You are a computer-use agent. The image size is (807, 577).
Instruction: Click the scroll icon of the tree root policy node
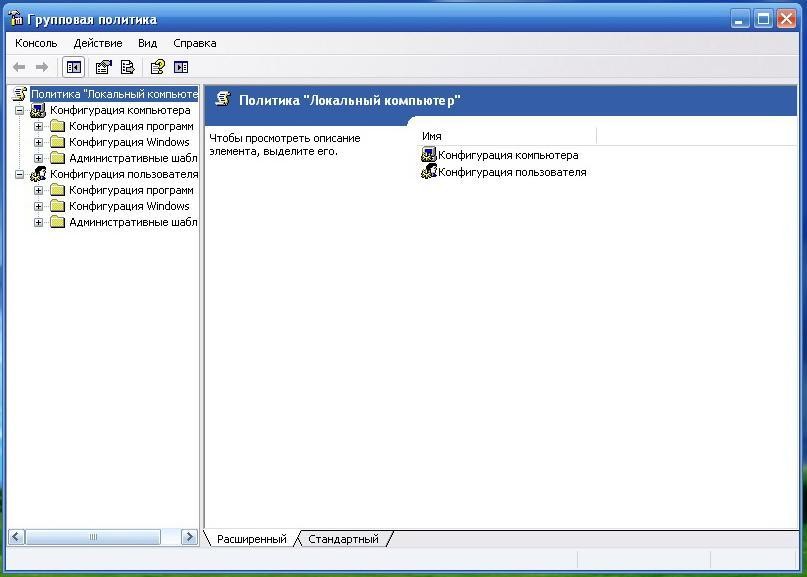pos(20,94)
